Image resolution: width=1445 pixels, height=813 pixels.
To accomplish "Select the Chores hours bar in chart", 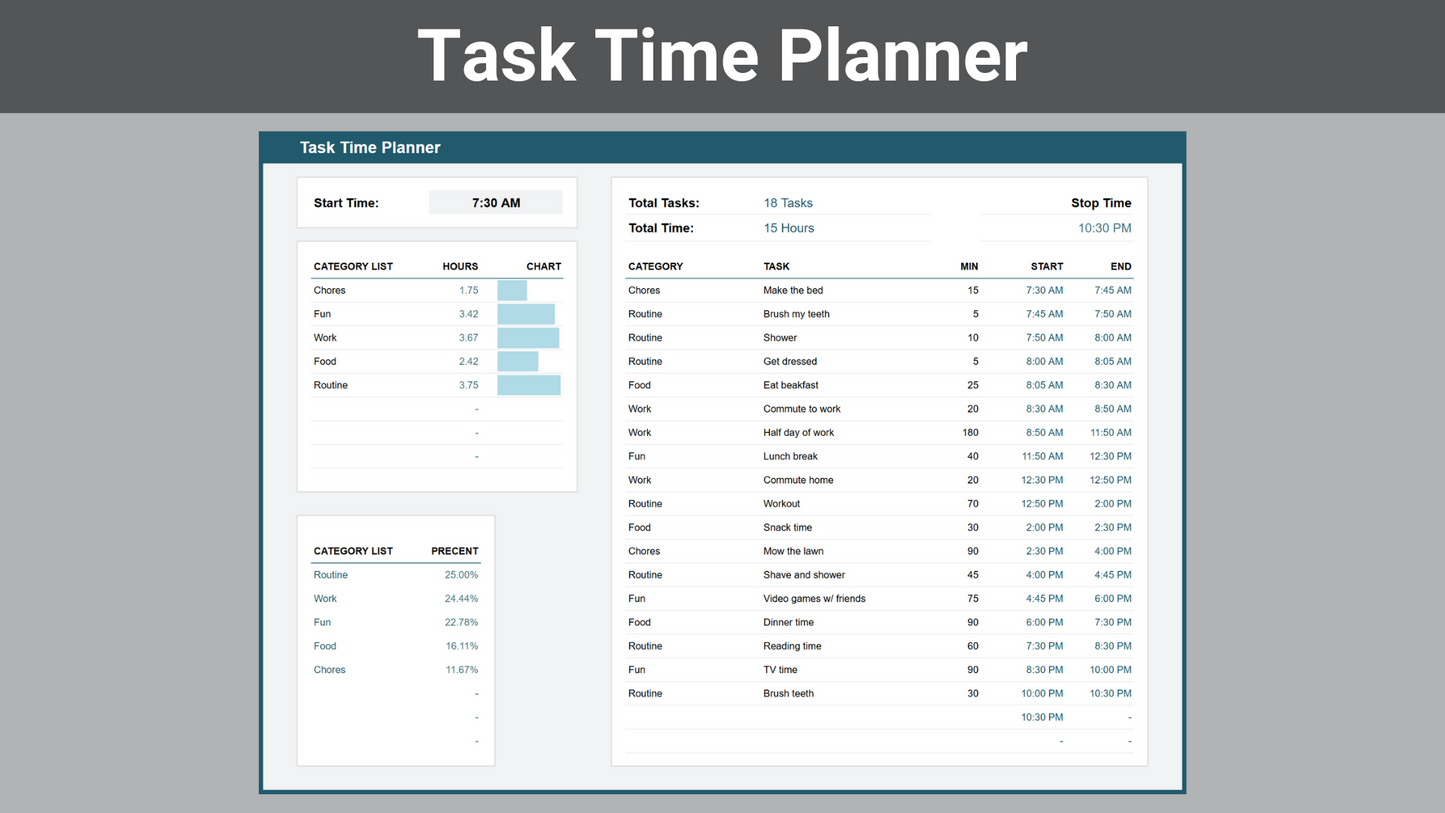I will pyautogui.click(x=512, y=291).
